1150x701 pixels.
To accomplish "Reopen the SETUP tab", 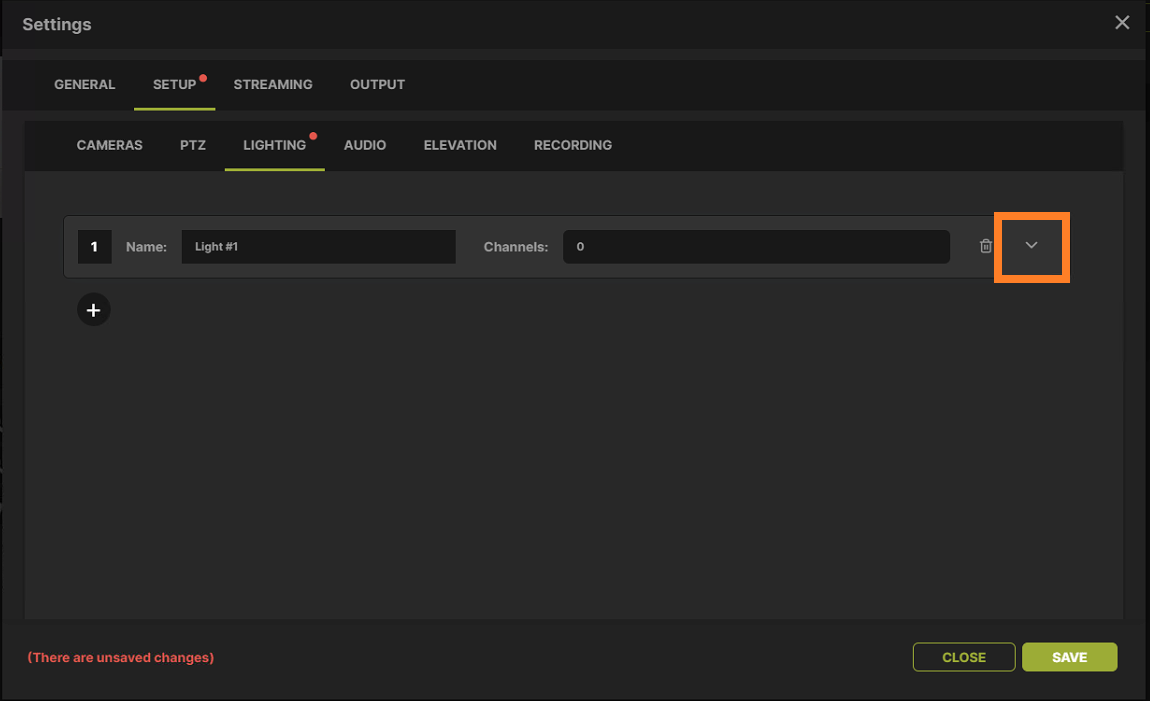I will [x=175, y=84].
